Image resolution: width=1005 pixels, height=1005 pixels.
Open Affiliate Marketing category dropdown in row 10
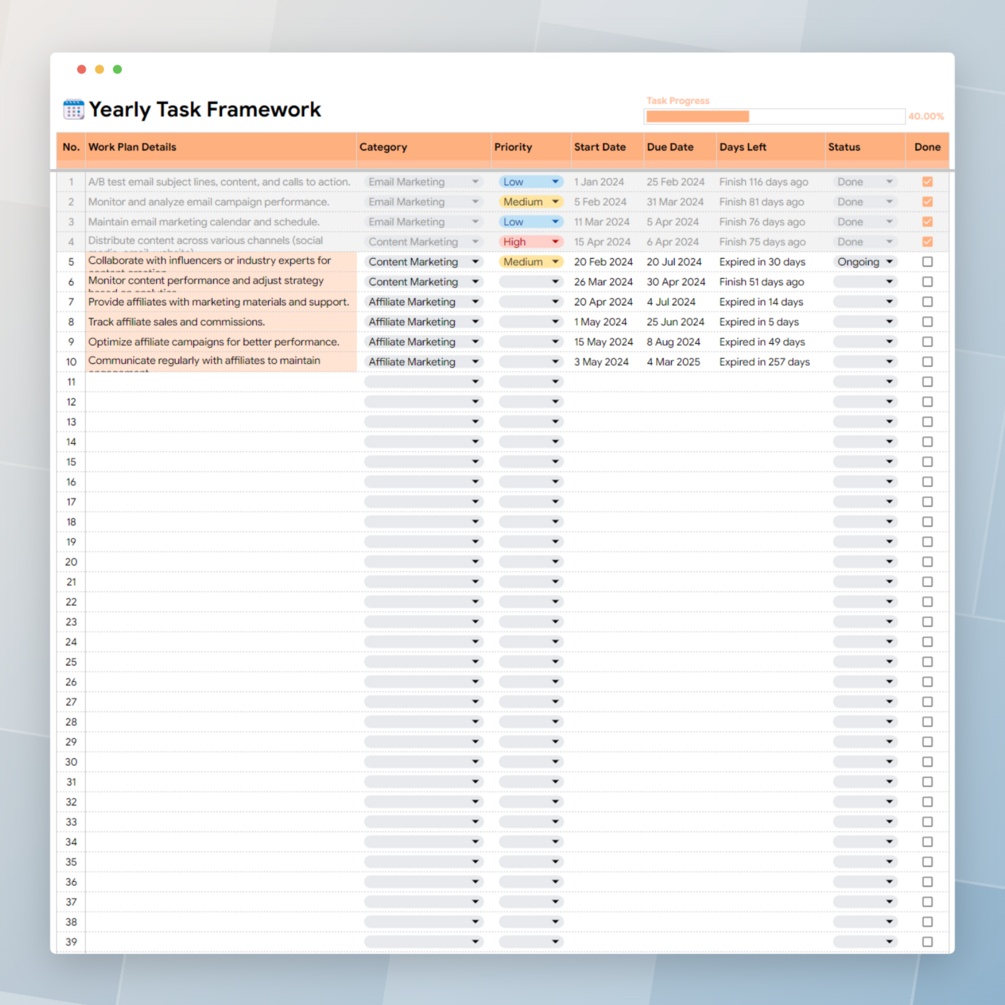pyautogui.click(x=424, y=361)
